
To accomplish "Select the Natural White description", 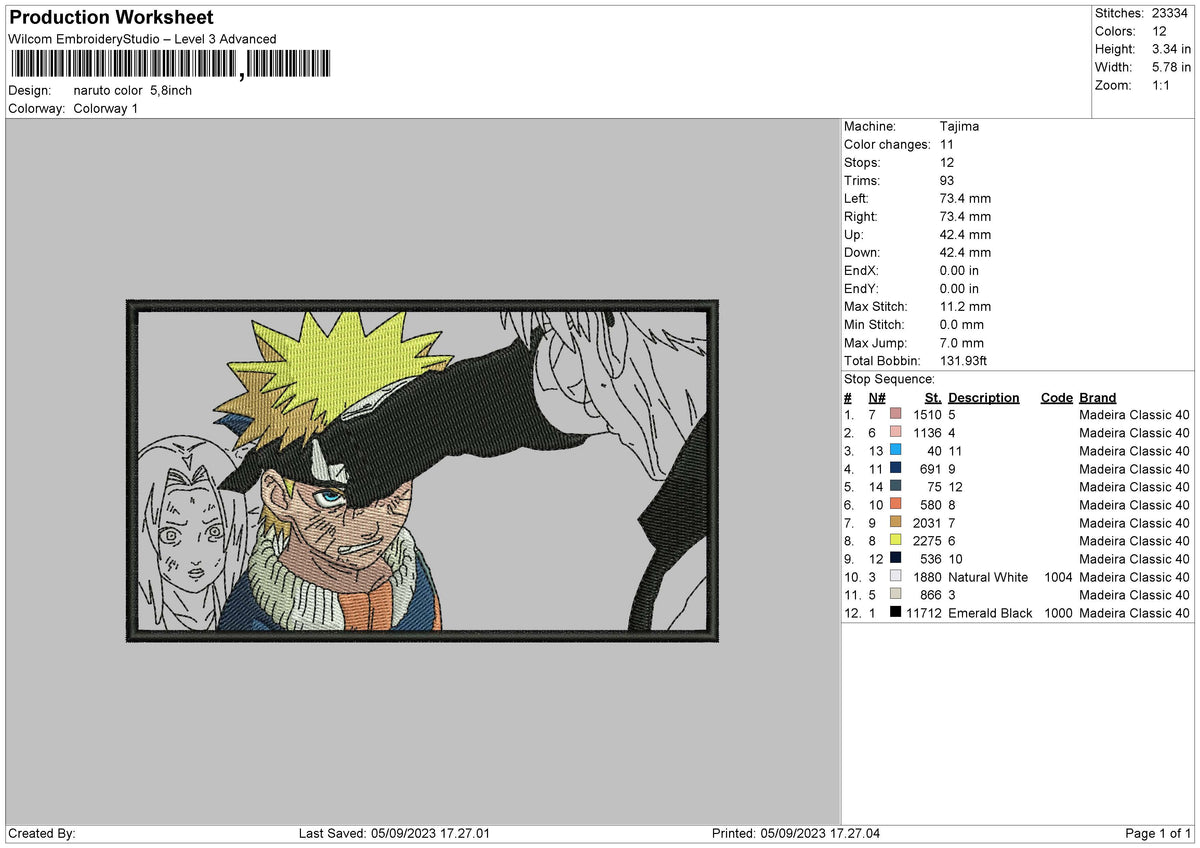I will click(988, 577).
